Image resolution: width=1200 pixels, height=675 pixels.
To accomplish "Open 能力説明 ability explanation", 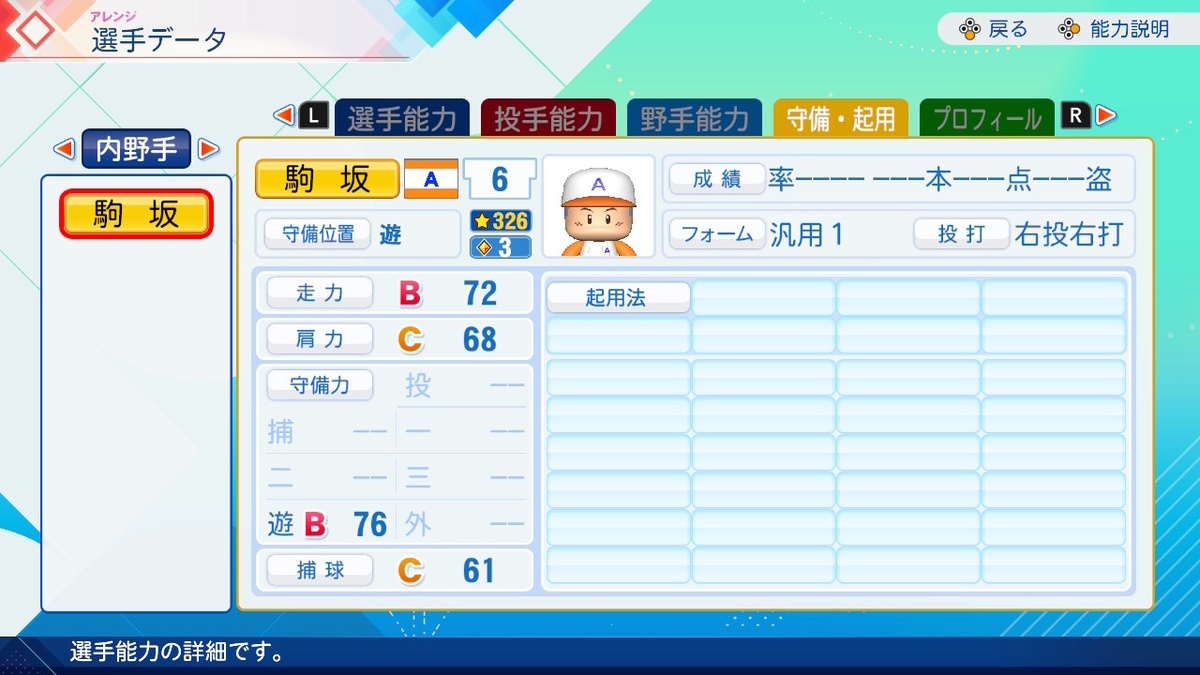I will click(1130, 29).
